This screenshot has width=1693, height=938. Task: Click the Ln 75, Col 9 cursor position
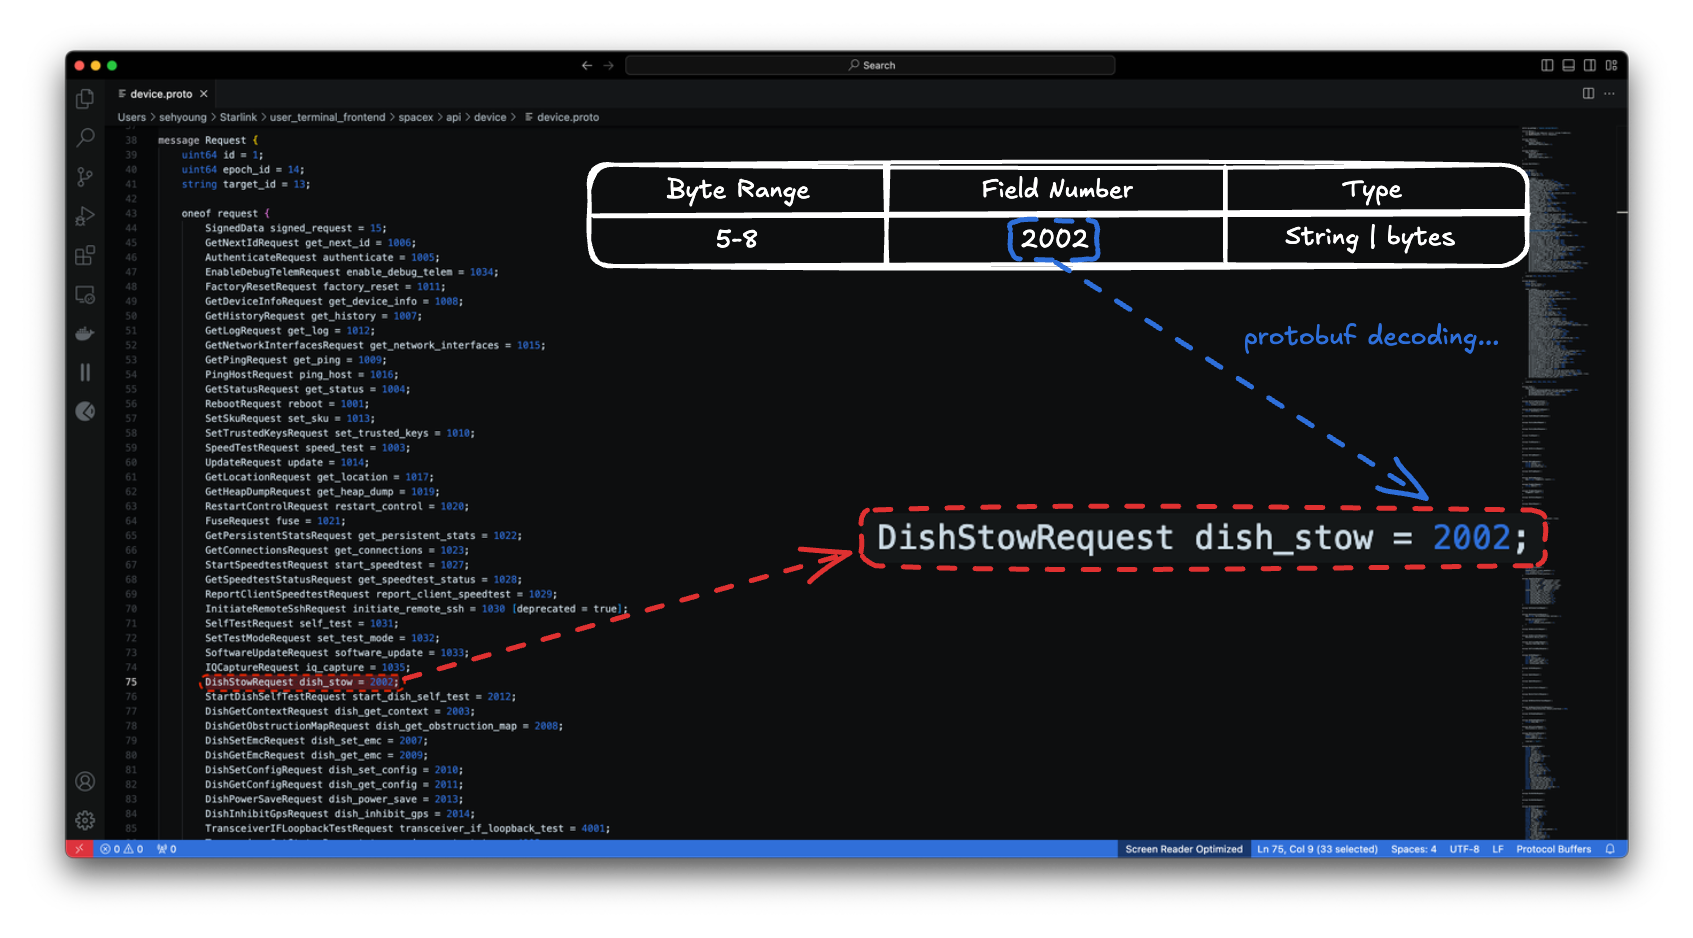[x=1317, y=849]
